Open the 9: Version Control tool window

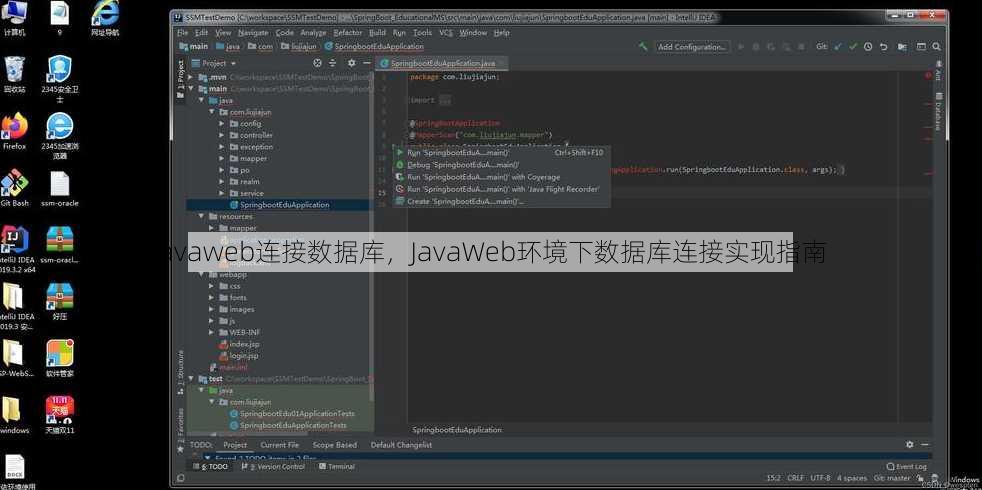(272, 467)
